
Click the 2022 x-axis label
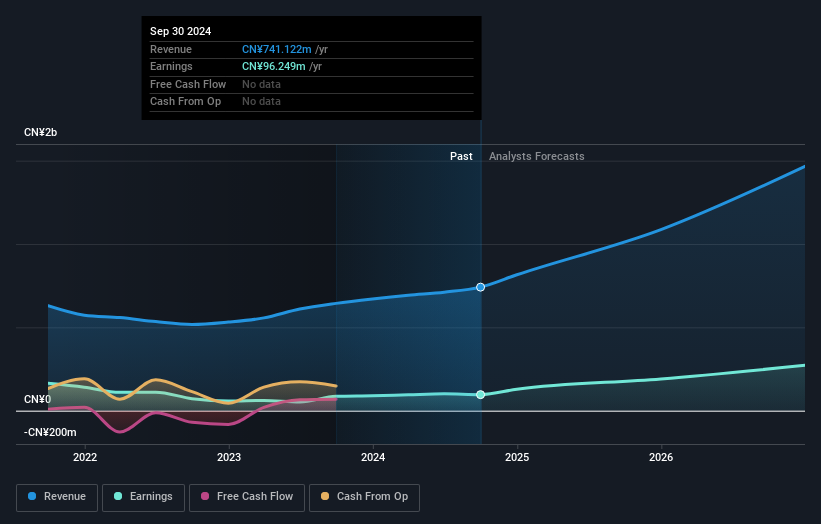85,458
